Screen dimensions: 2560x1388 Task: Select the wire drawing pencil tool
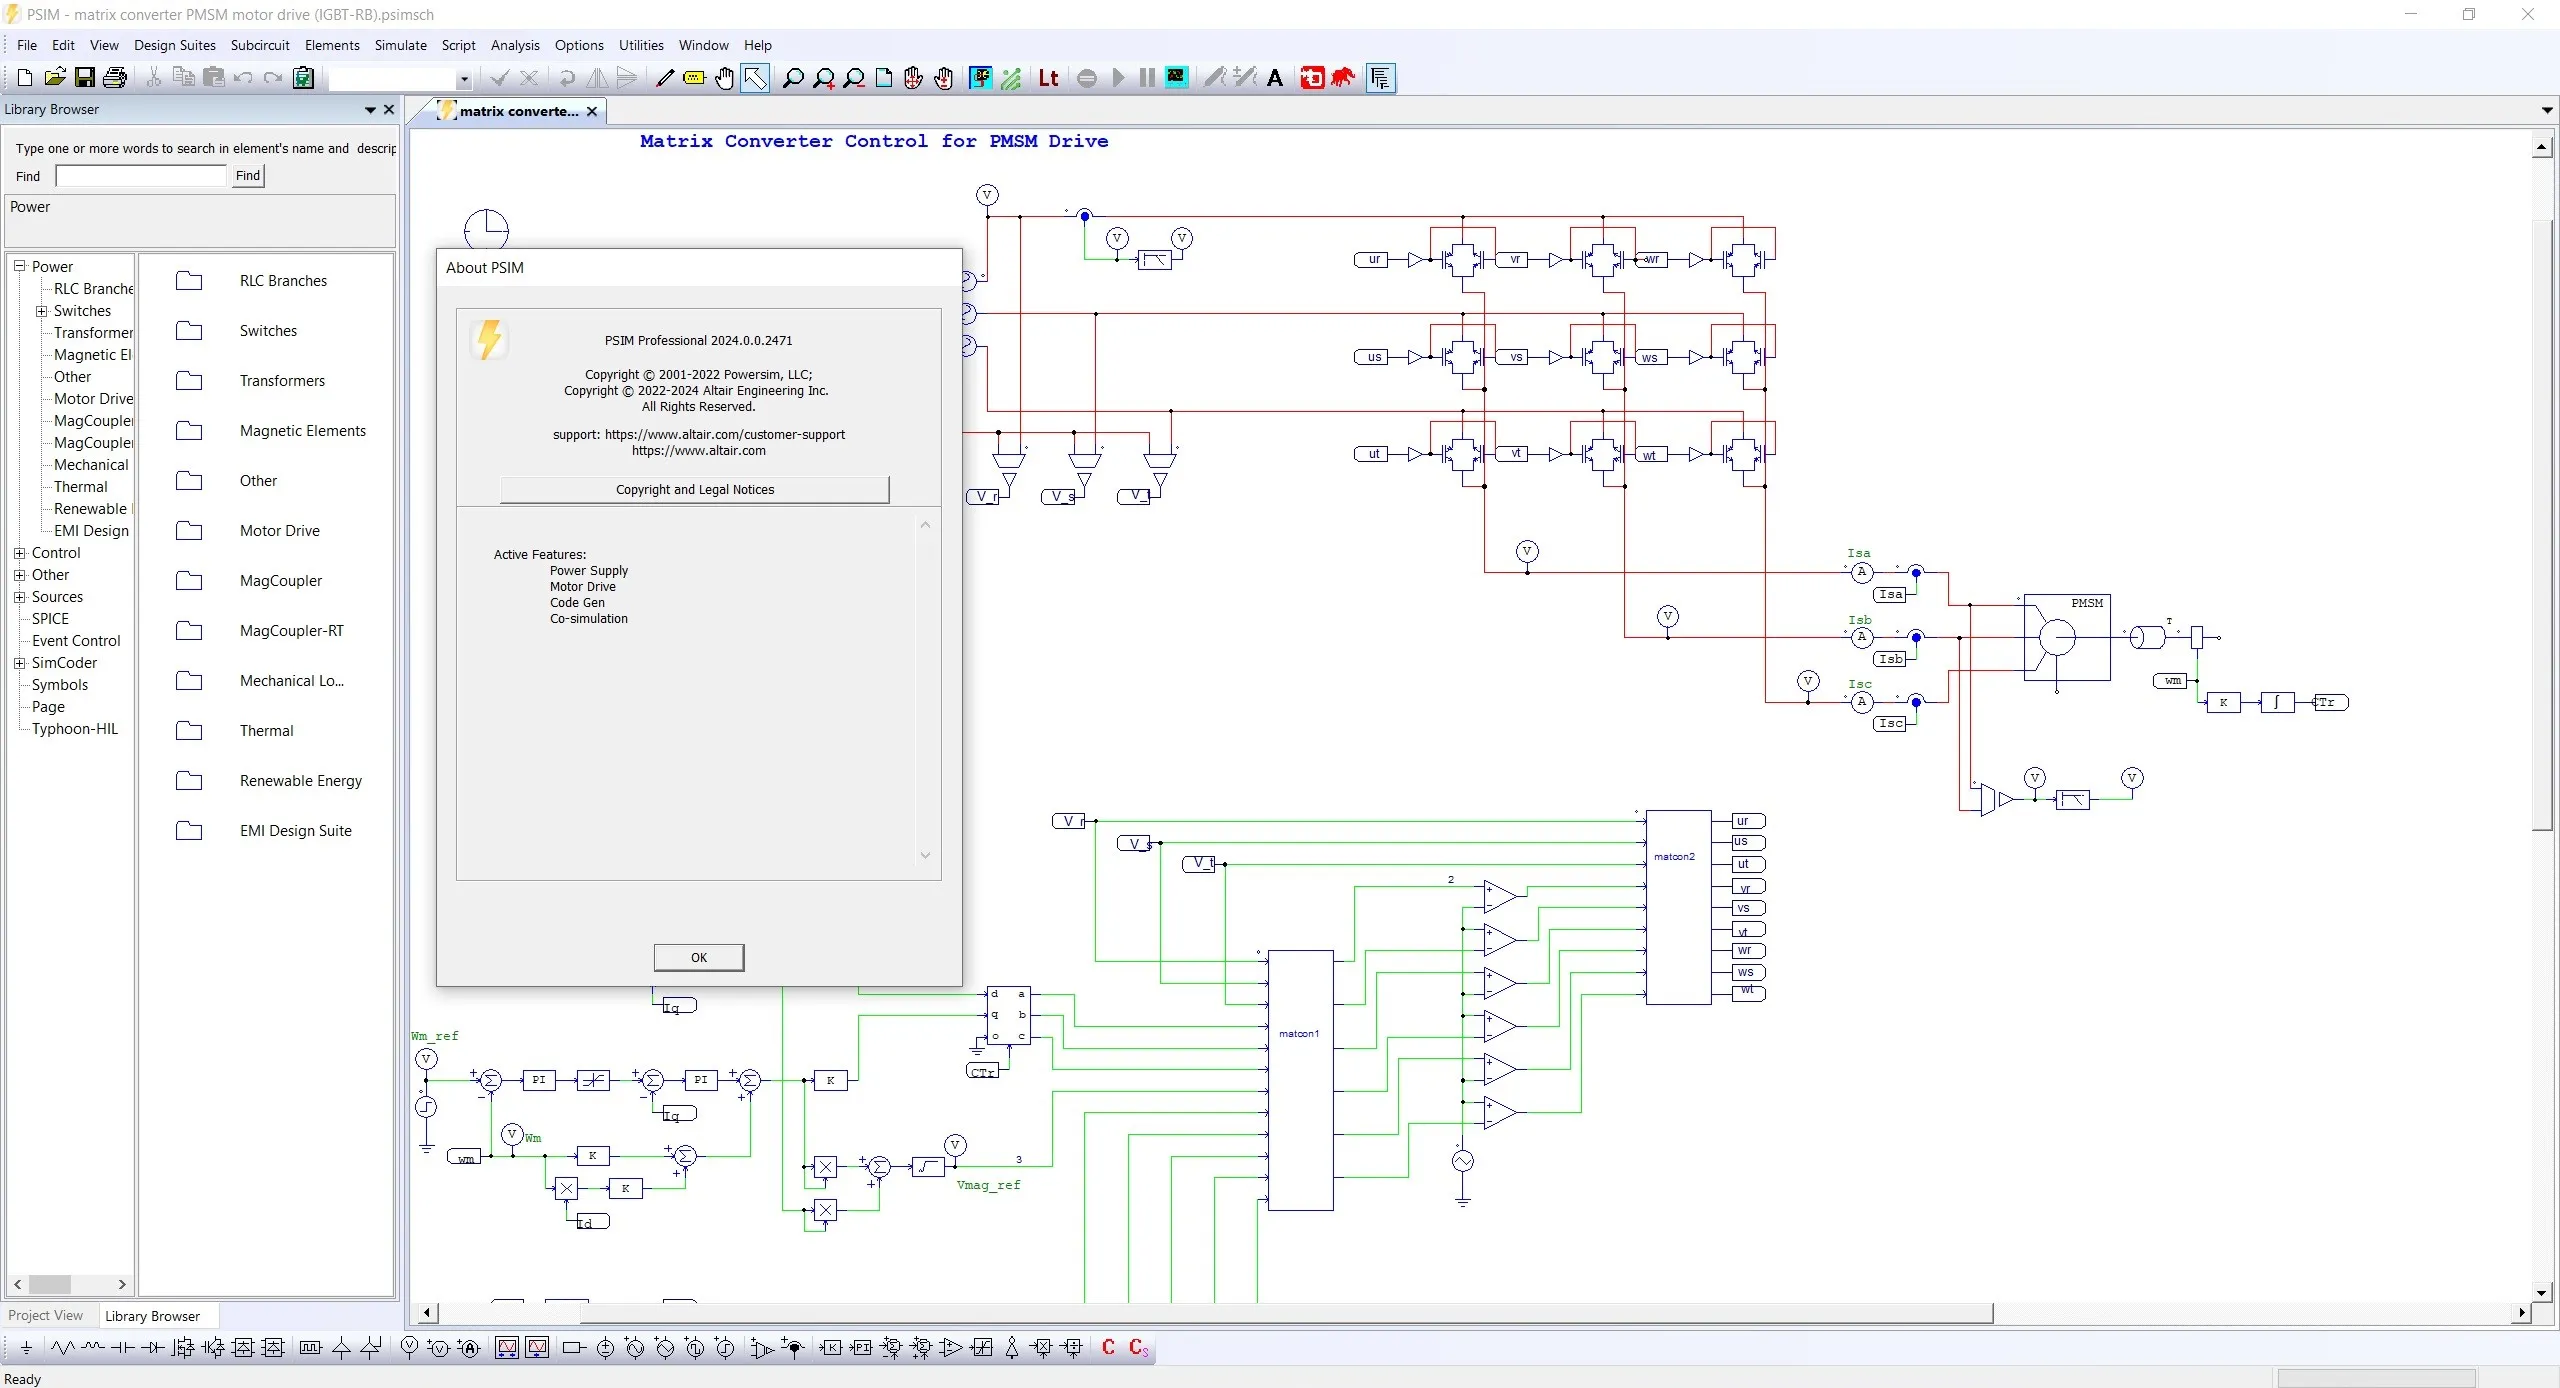(665, 78)
